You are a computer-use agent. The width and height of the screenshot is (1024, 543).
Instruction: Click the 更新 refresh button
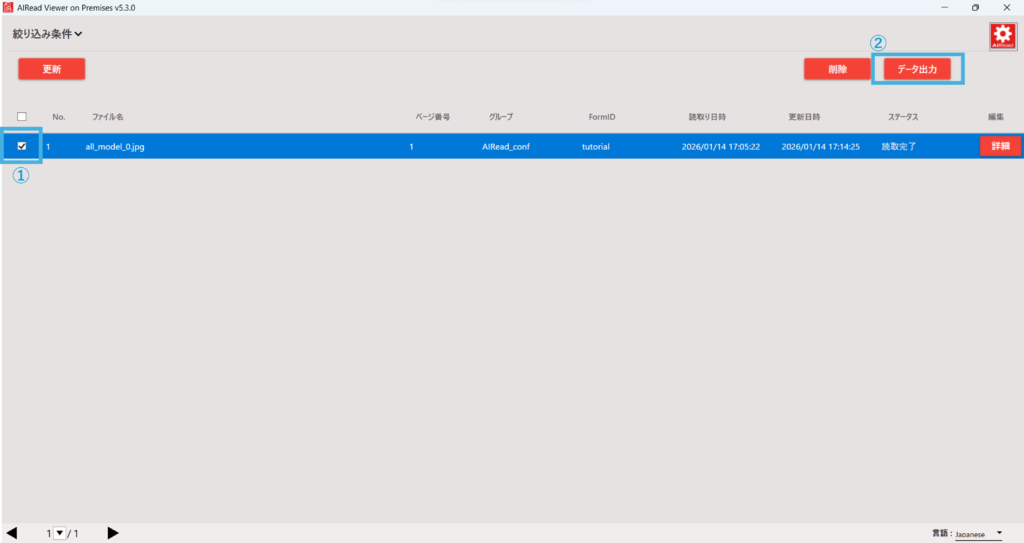tap(51, 69)
